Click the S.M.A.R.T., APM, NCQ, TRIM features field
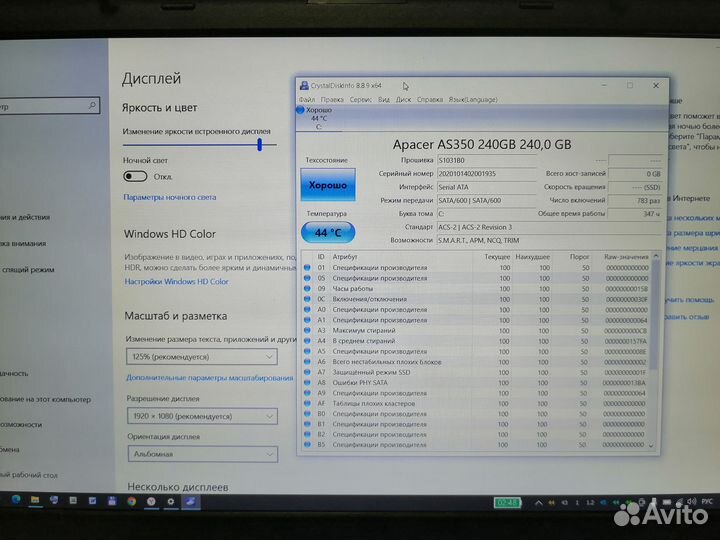This screenshot has height=540, width=720. [549, 240]
